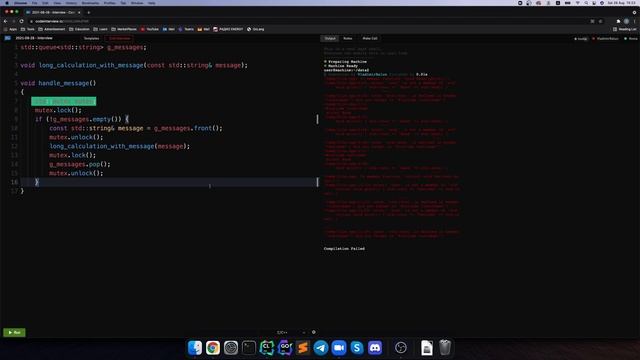Screen dimensions: 640x360
Task: Open the Trash in the Dock
Action: [x=445, y=348]
